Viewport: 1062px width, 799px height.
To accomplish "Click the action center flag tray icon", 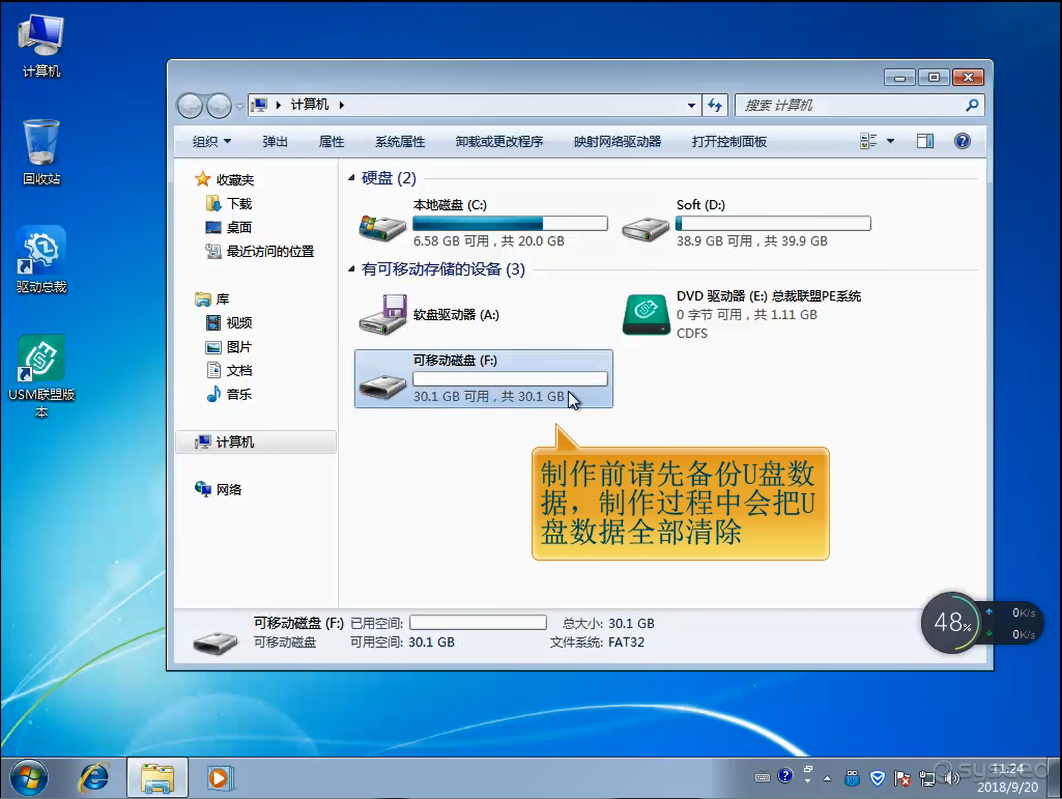I will pos(901,779).
